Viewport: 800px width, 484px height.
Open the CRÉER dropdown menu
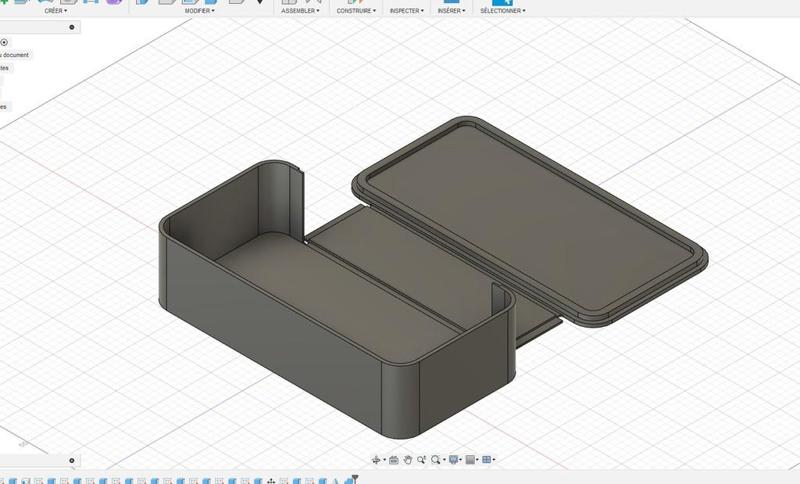click(x=55, y=11)
